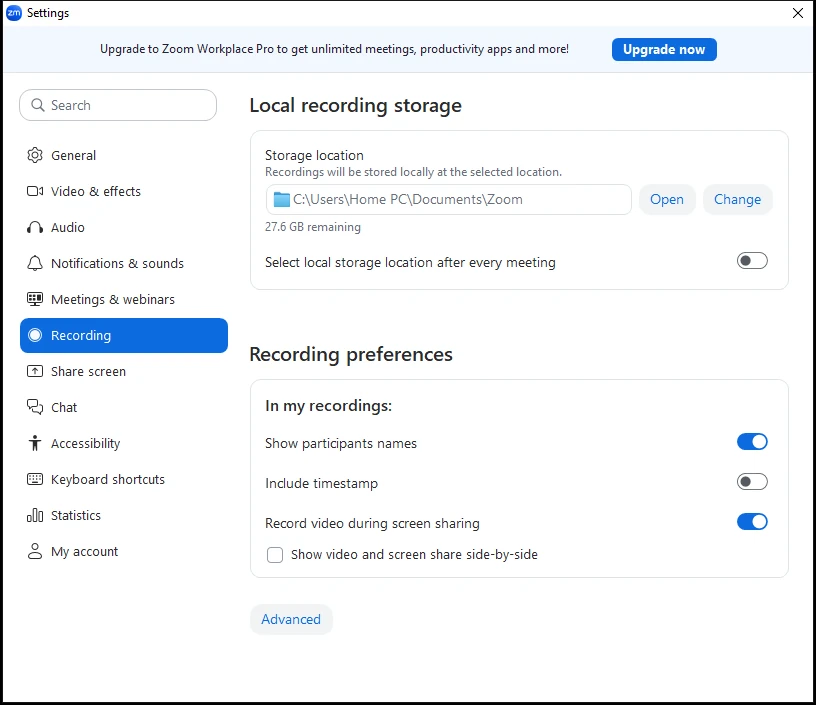Change the recording storage location
This screenshot has width=816, height=705.
coord(737,199)
